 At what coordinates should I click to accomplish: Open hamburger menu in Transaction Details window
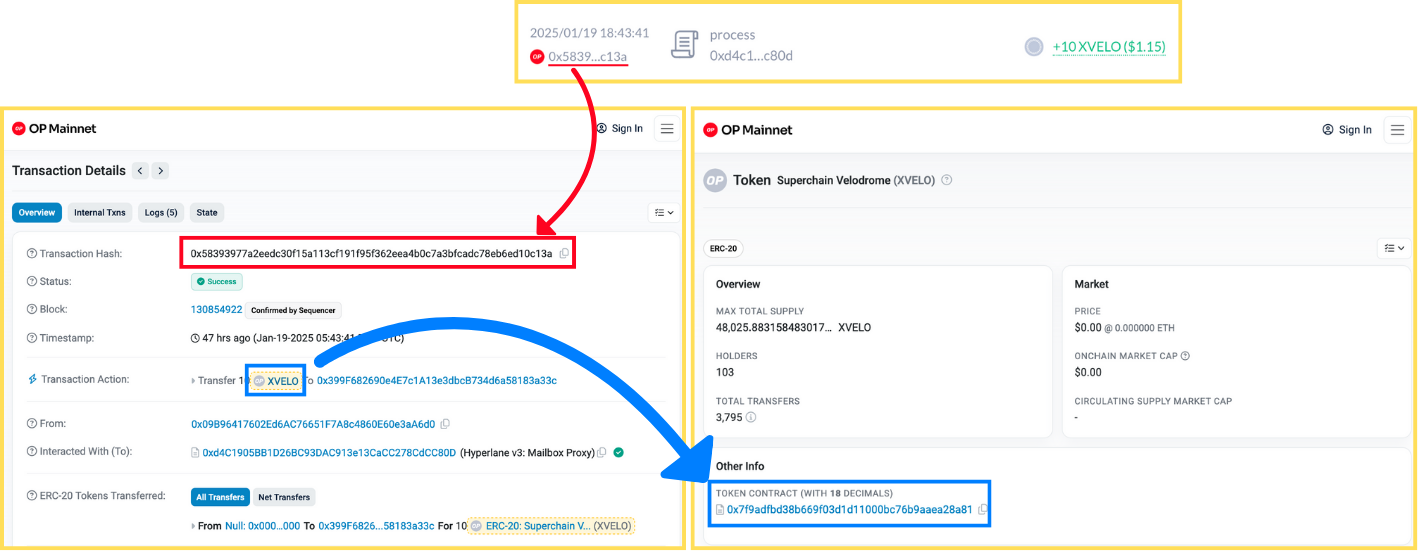667,128
